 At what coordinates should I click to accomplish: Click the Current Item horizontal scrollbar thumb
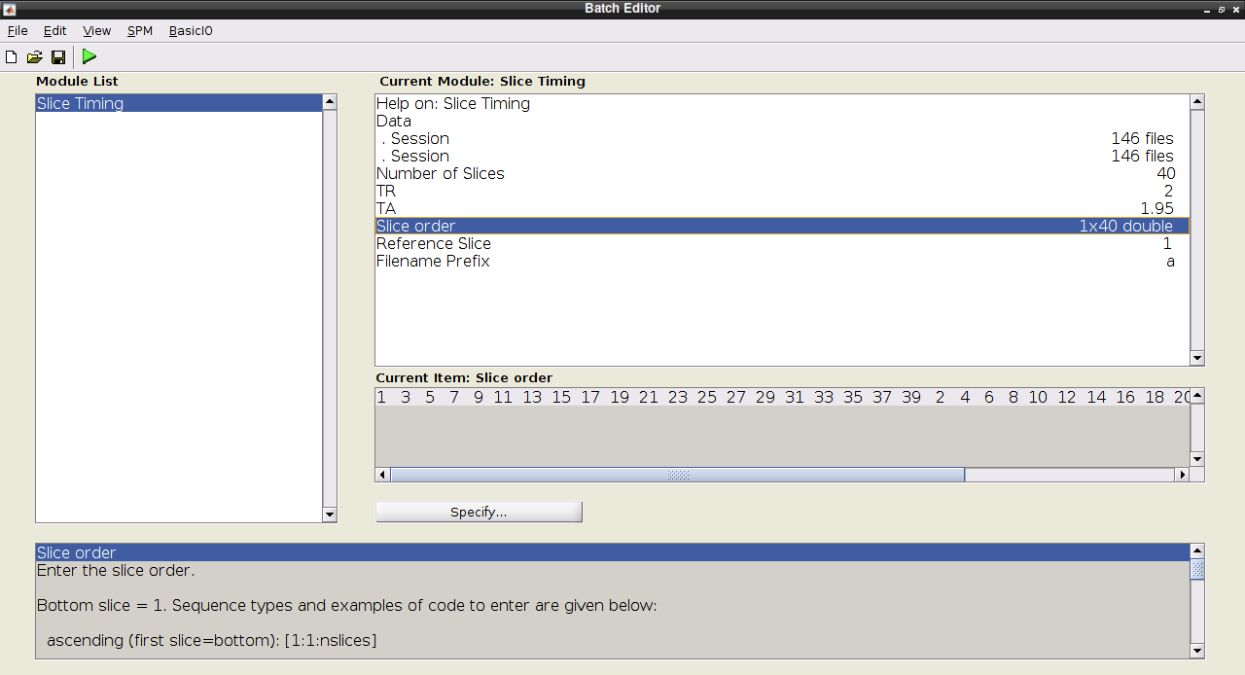pos(677,475)
